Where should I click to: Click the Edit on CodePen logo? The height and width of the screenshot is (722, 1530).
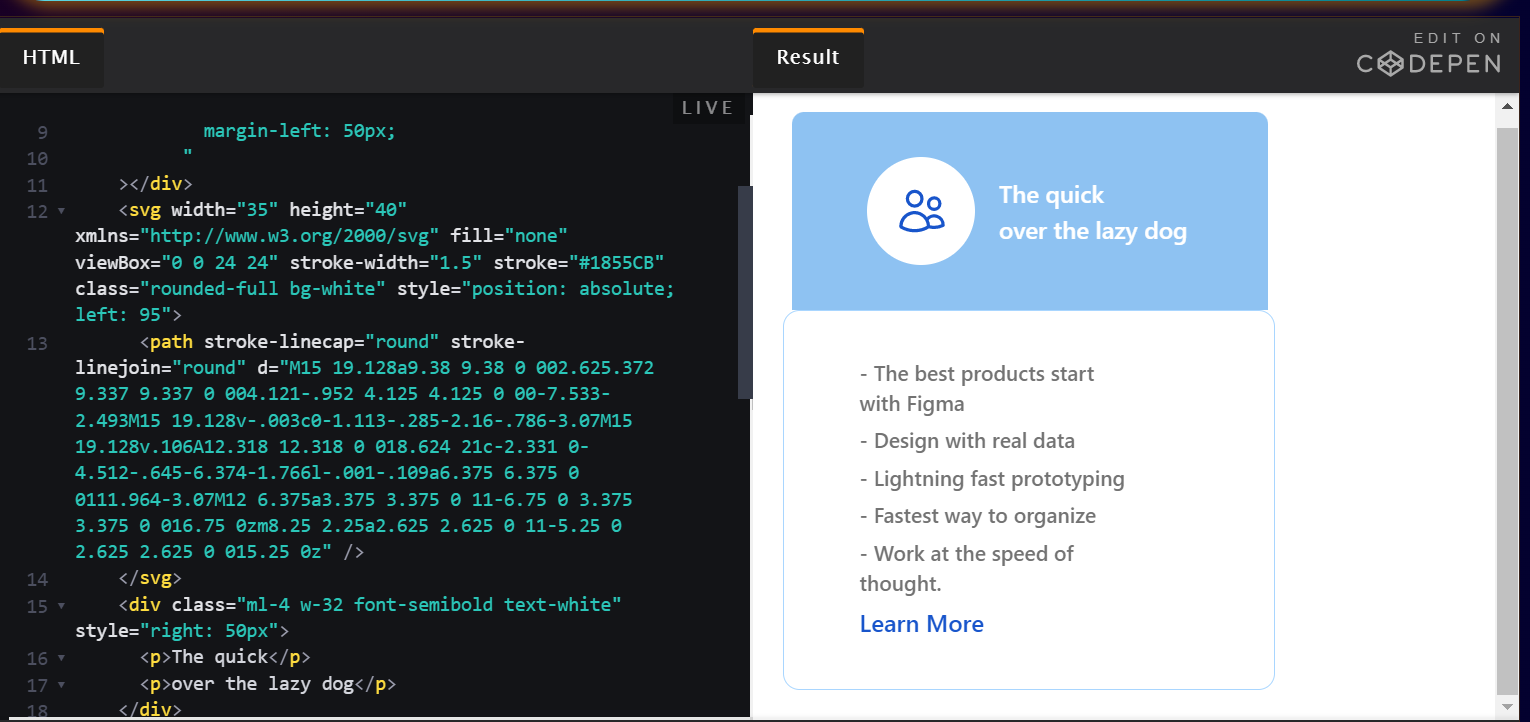pos(1429,55)
